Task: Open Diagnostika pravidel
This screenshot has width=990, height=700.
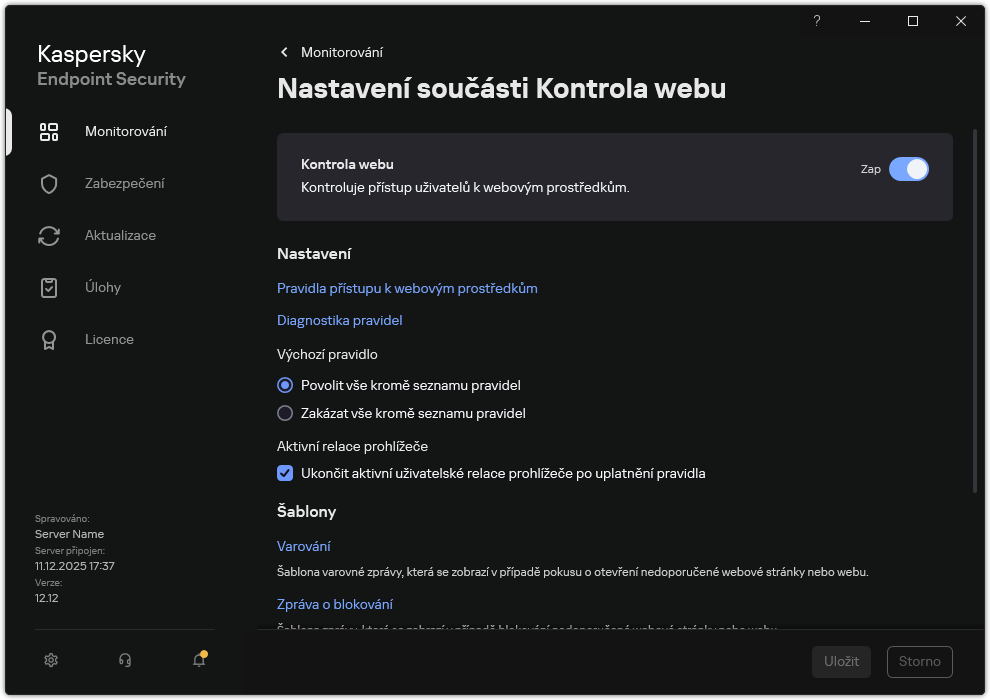Action: pyautogui.click(x=340, y=320)
